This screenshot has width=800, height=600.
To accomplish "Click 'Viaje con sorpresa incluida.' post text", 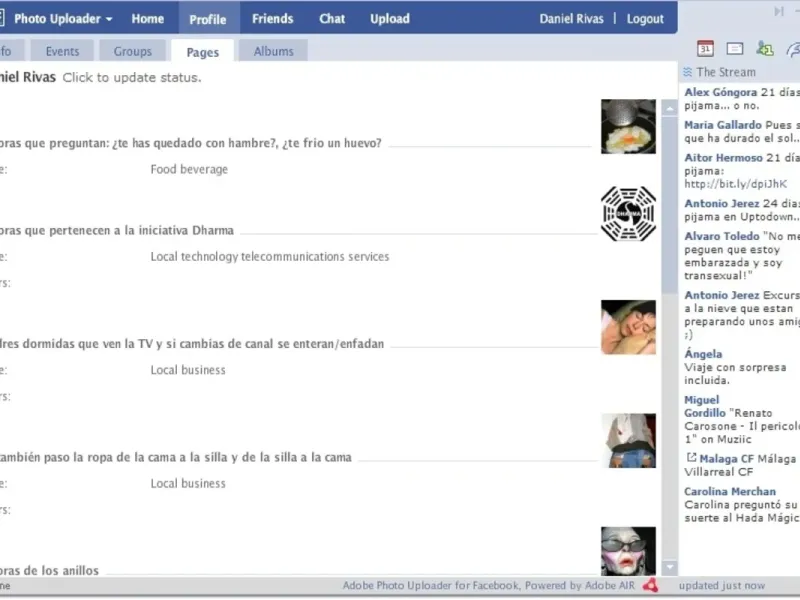I will point(735,373).
